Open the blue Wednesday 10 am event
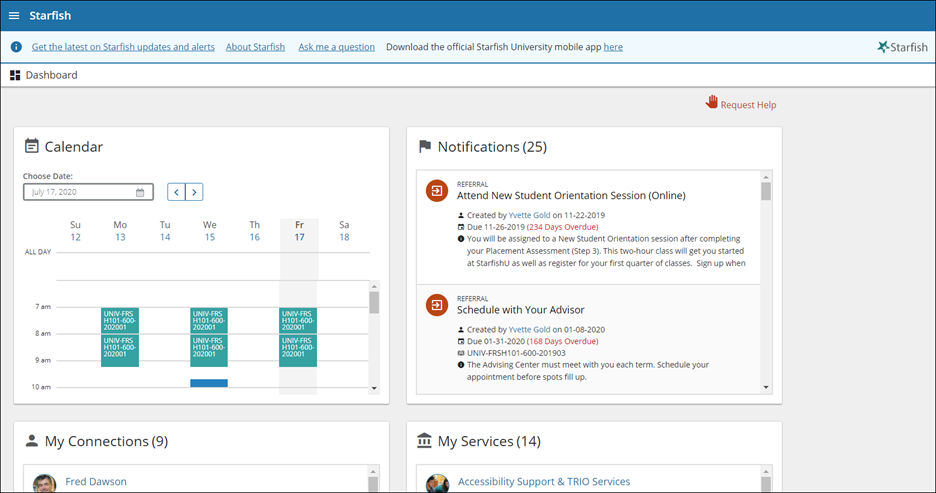Viewport: 936px width, 493px height. (x=209, y=383)
